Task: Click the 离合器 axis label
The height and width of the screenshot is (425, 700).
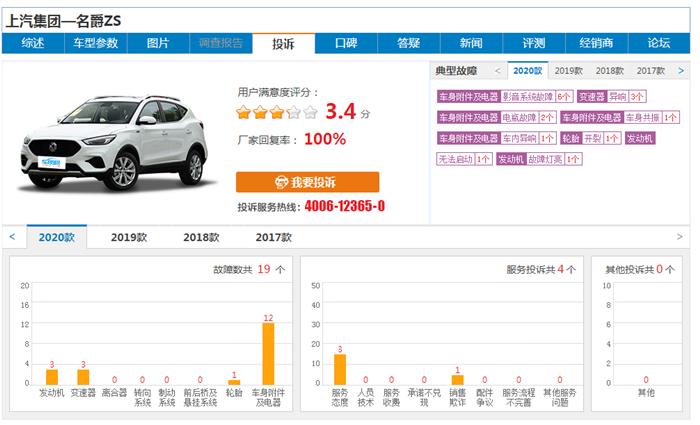Action: 115,393
